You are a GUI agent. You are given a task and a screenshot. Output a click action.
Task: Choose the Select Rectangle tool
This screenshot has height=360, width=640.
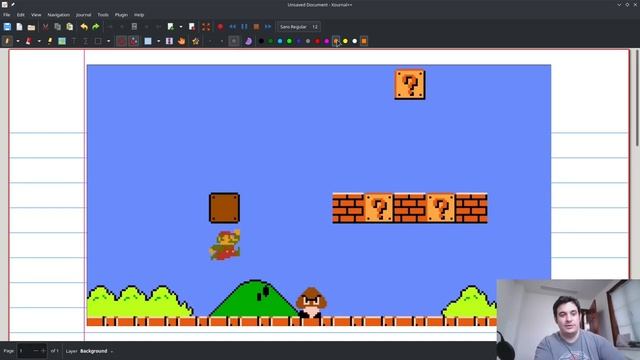click(148, 41)
